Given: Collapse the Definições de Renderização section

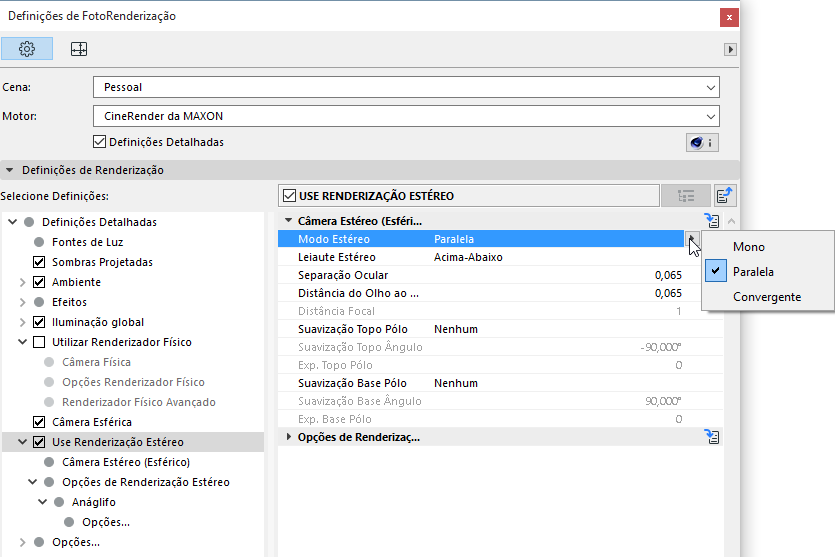Looking at the screenshot, I should [10, 170].
